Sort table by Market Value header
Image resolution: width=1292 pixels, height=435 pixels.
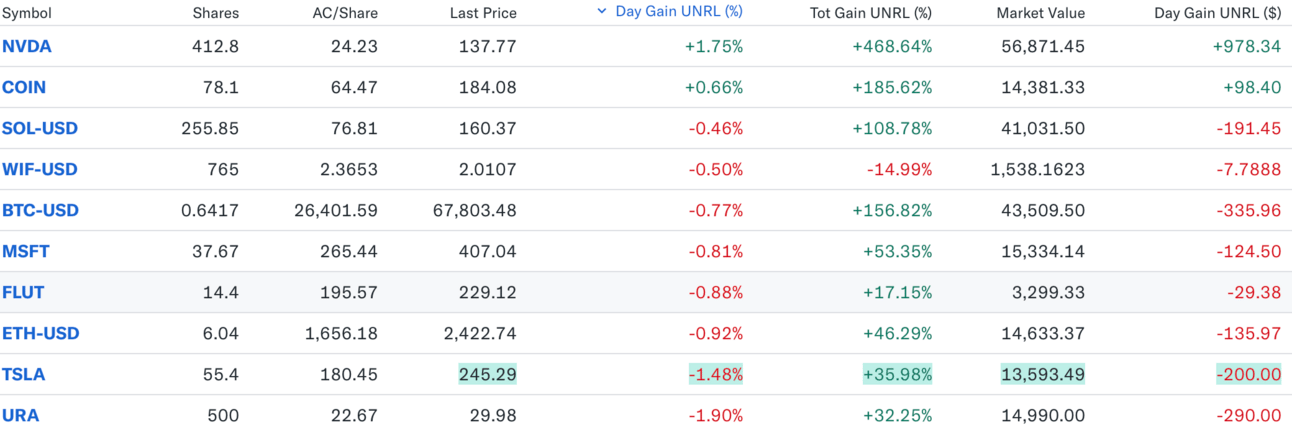(1041, 13)
